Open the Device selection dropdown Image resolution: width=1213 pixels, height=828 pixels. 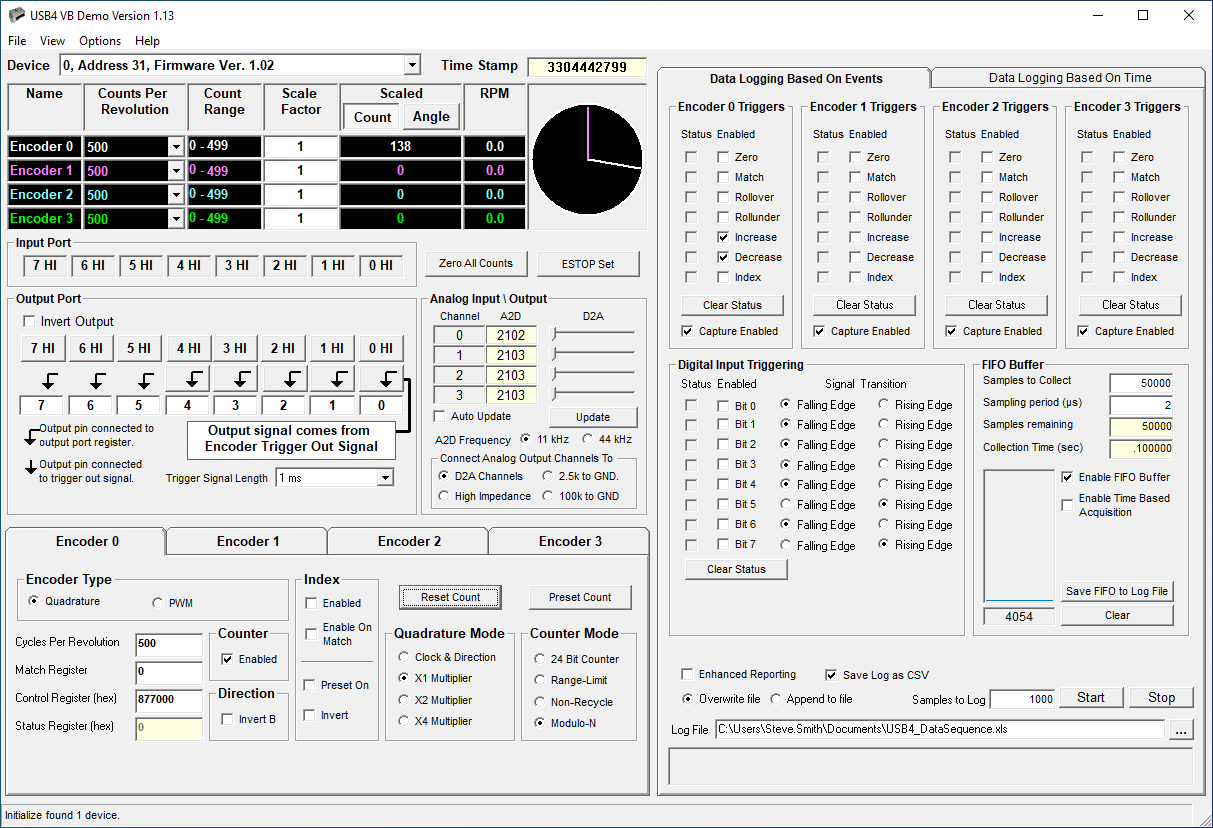point(415,64)
